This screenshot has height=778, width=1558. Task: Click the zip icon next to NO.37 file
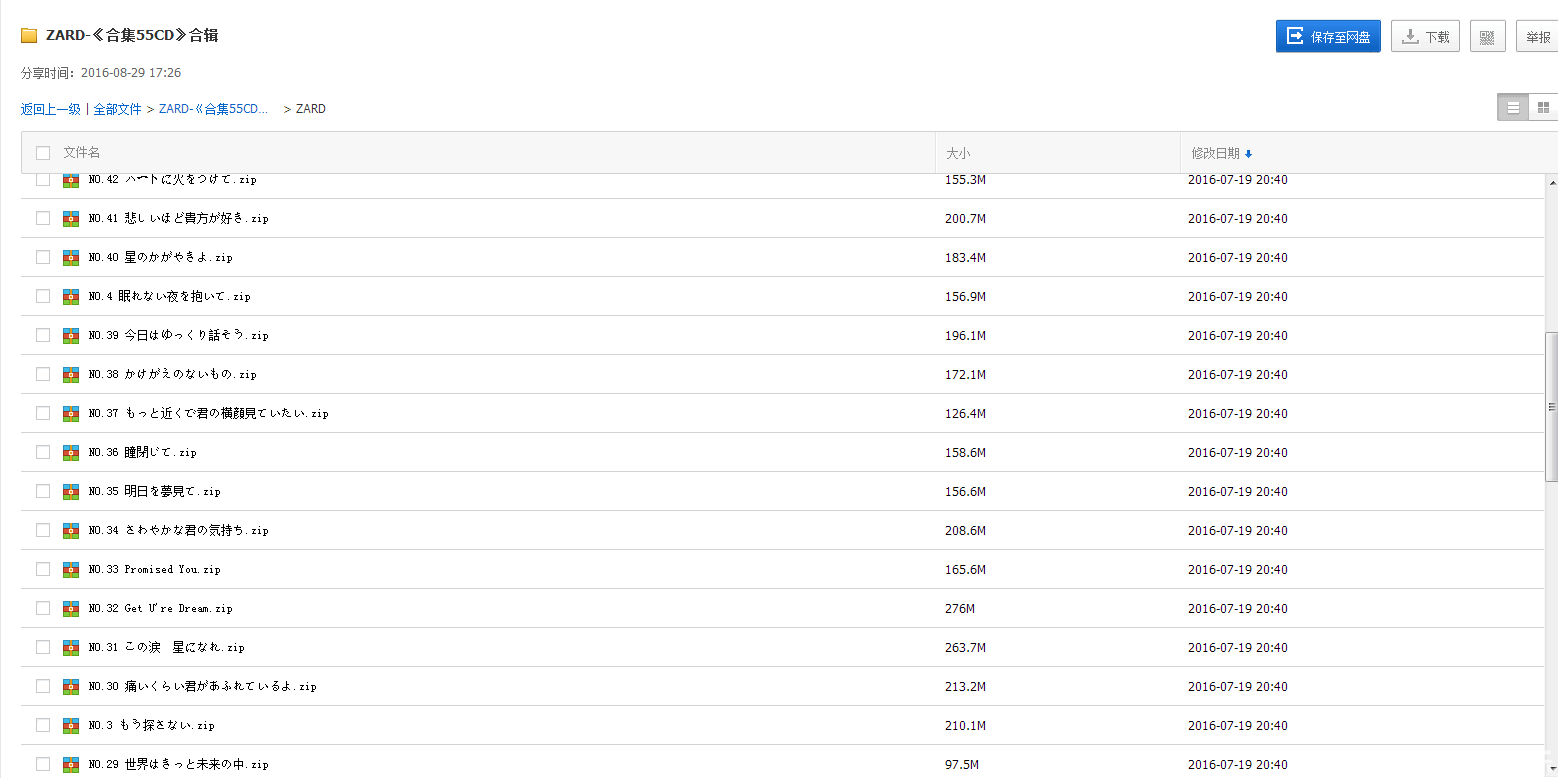click(x=71, y=413)
